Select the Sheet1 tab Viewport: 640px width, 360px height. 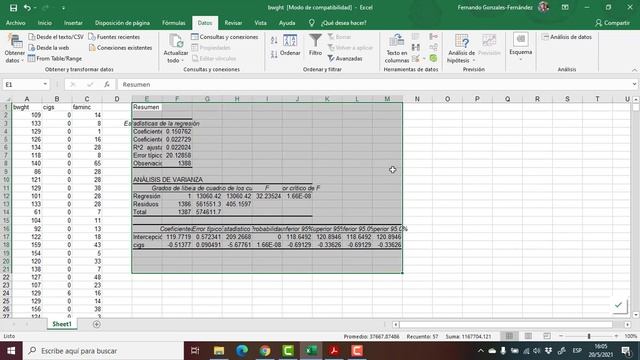click(x=62, y=324)
